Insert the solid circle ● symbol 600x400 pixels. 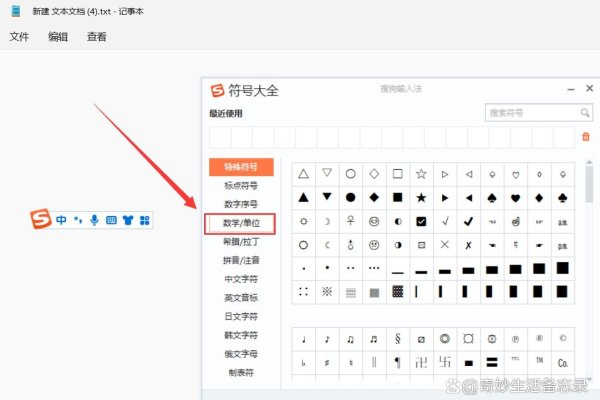[351, 198]
